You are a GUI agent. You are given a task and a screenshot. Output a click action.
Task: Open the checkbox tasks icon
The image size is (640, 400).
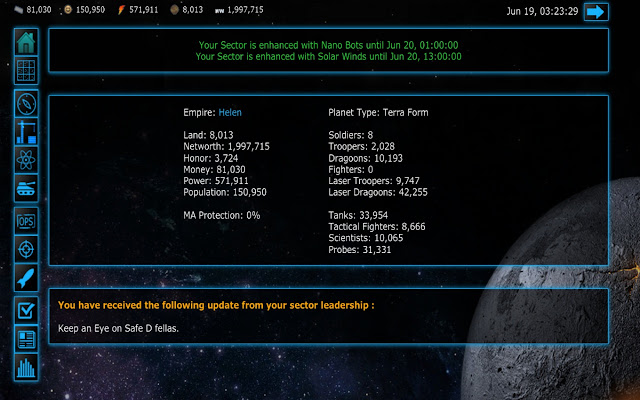26,311
